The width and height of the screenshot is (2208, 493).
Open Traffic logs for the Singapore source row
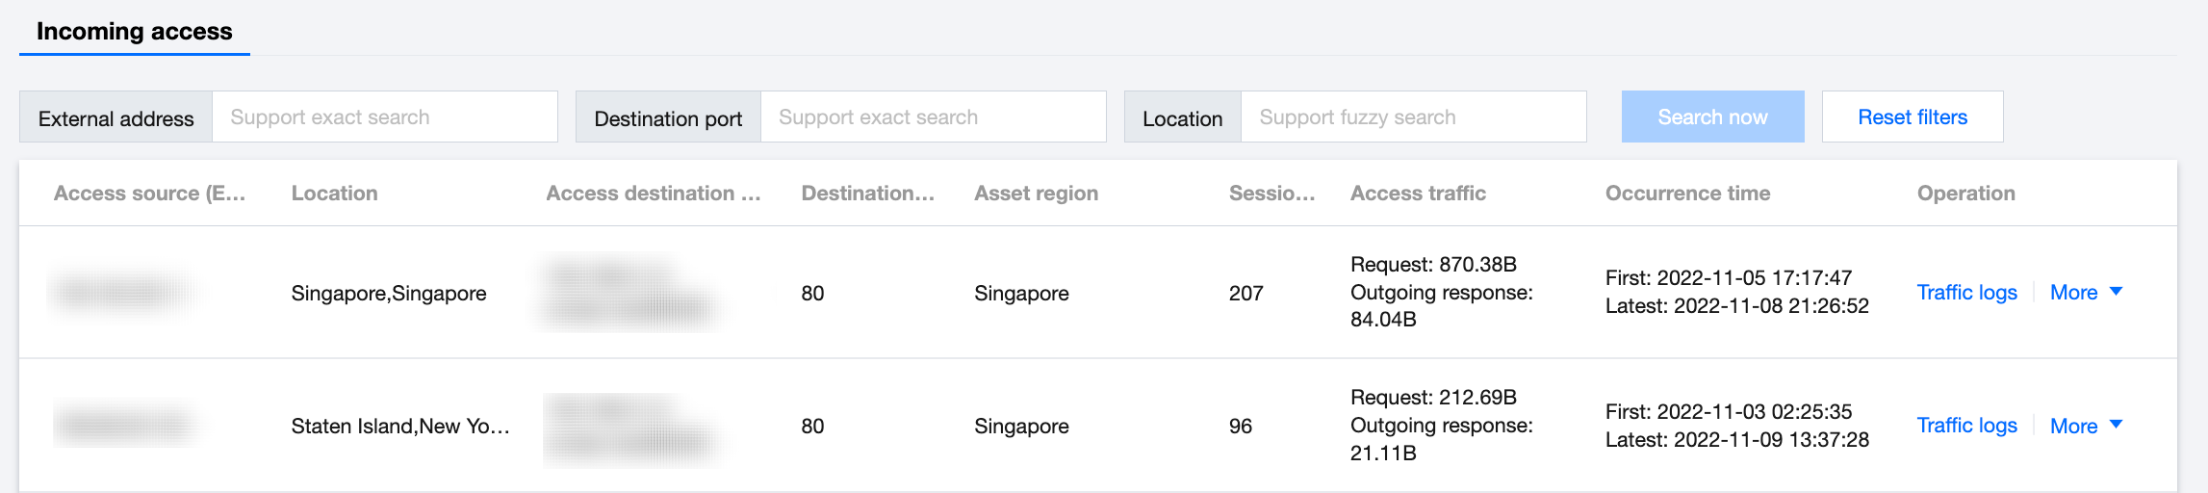1966,293
